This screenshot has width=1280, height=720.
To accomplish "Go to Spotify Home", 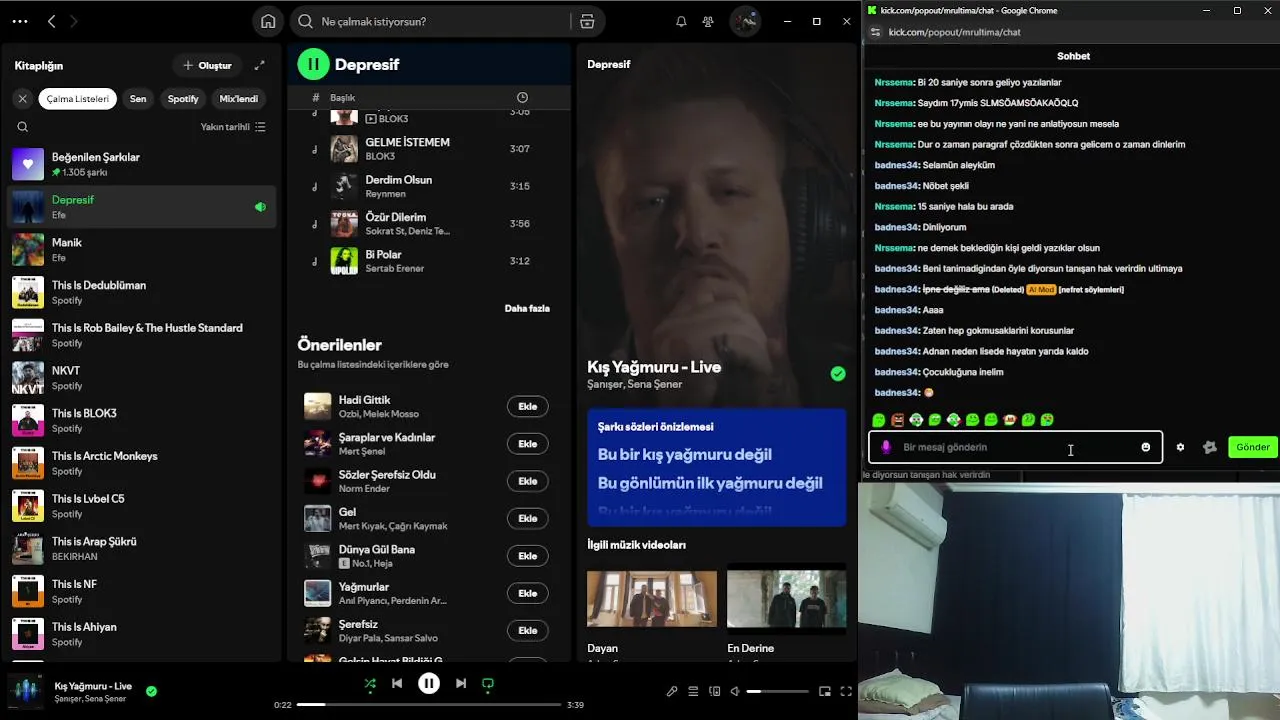I will [268, 21].
